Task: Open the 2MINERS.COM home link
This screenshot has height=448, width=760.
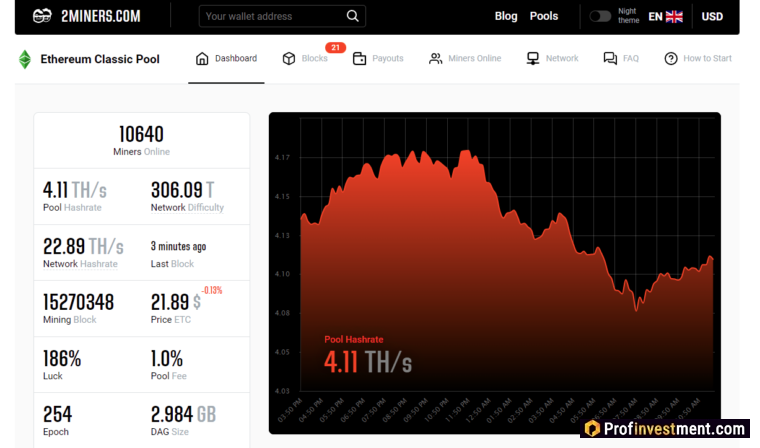Action: (x=101, y=16)
